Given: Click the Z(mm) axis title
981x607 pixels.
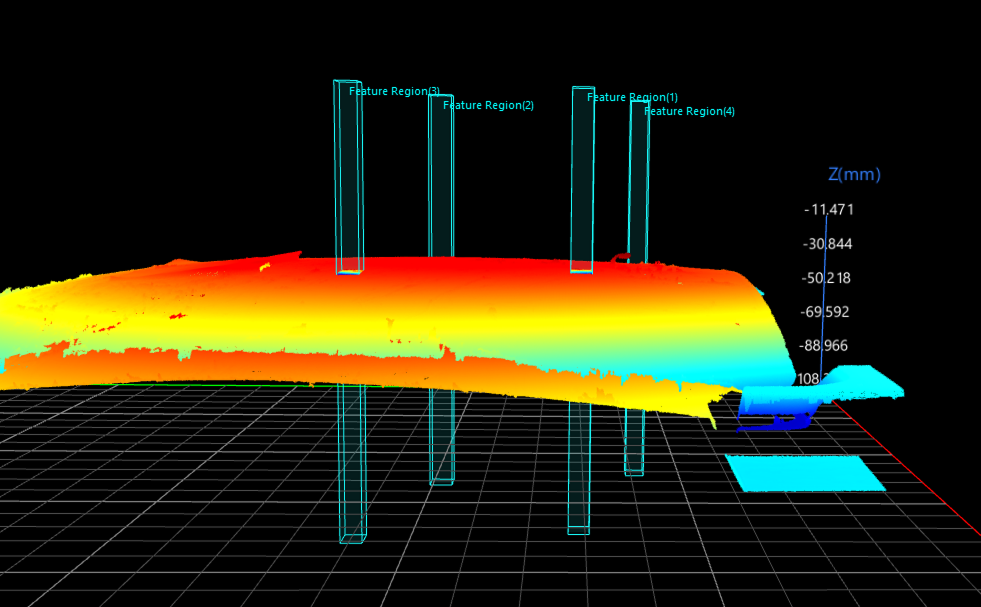Looking at the screenshot, I should coord(854,174).
